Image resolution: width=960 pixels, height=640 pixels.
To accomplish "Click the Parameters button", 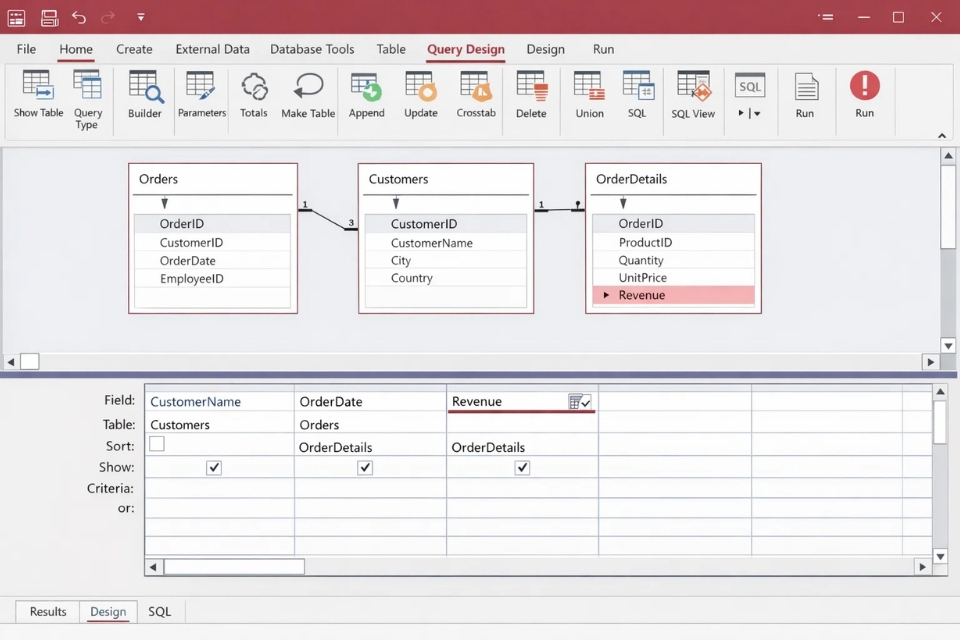I will pos(201,88).
